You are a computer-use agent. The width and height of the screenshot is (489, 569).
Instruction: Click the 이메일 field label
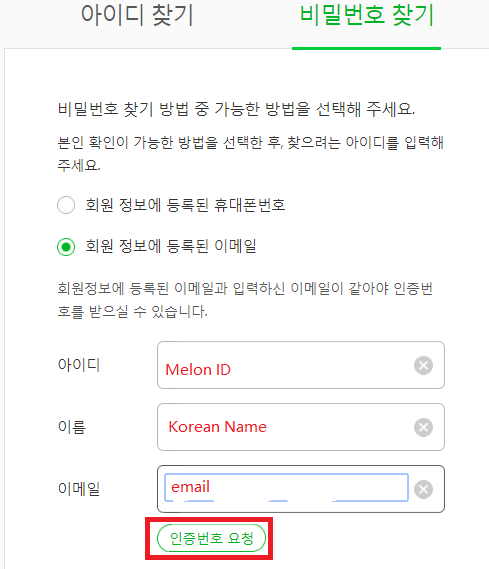point(79,489)
